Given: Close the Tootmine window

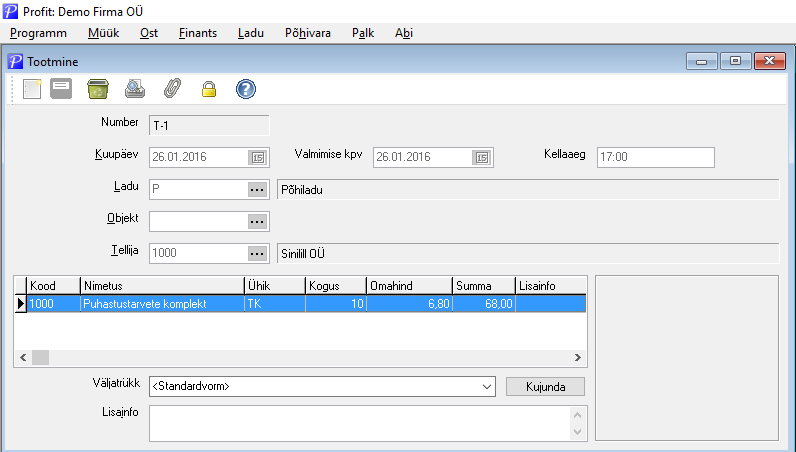Looking at the screenshot, I should tap(770, 61).
